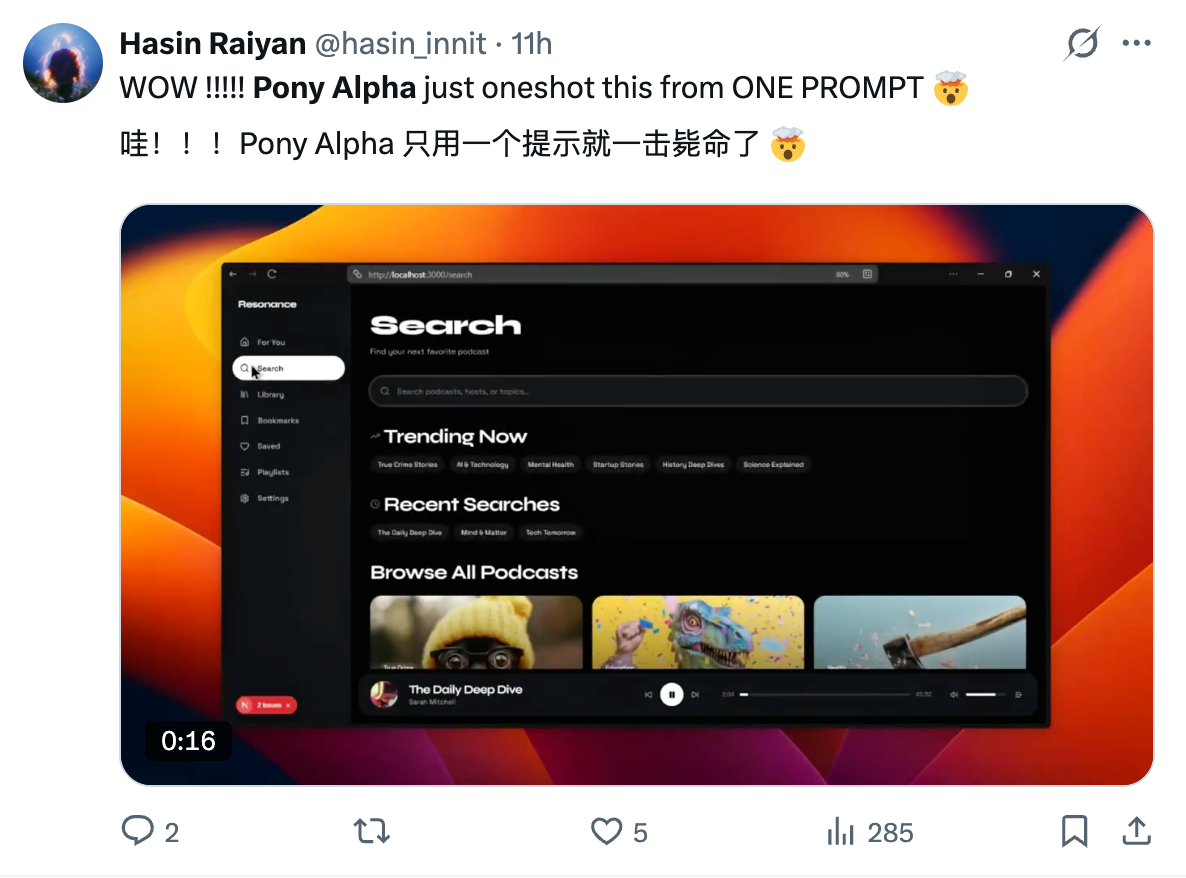Click the reply comment icon
The width and height of the screenshot is (1186, 878).
(138, 830)
